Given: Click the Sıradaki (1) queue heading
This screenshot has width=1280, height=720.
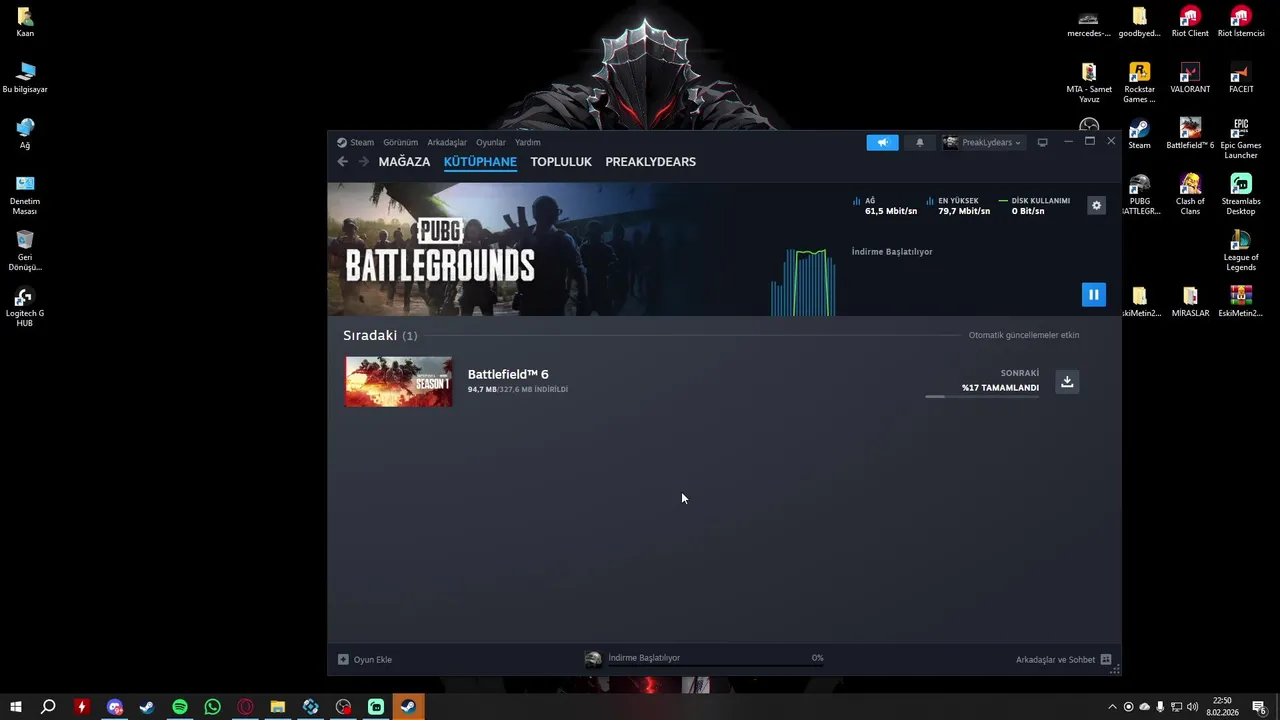Looking at the screenshot, I should 380,335.
